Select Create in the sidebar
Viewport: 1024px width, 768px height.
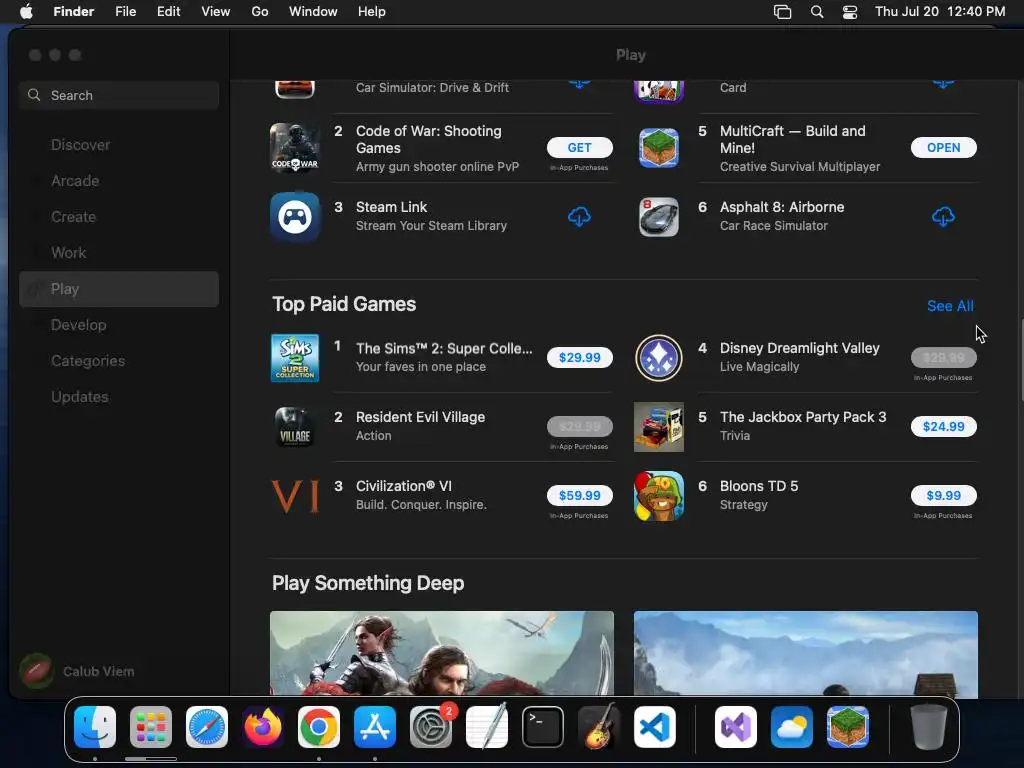click(119, 217)
